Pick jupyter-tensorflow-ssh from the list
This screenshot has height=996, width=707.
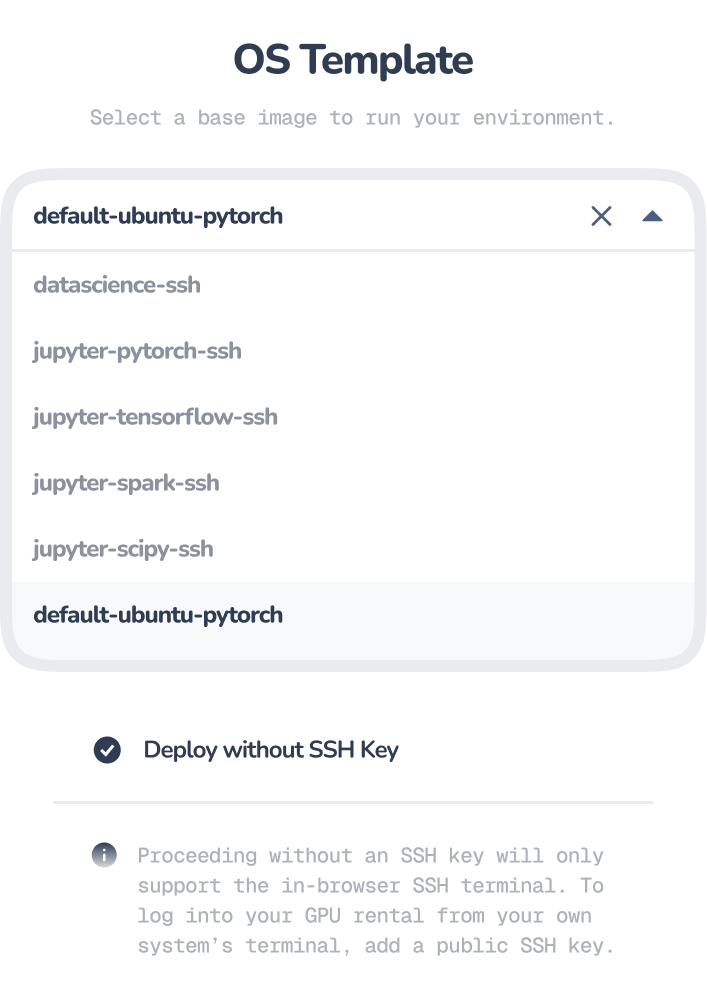point(155,417)
